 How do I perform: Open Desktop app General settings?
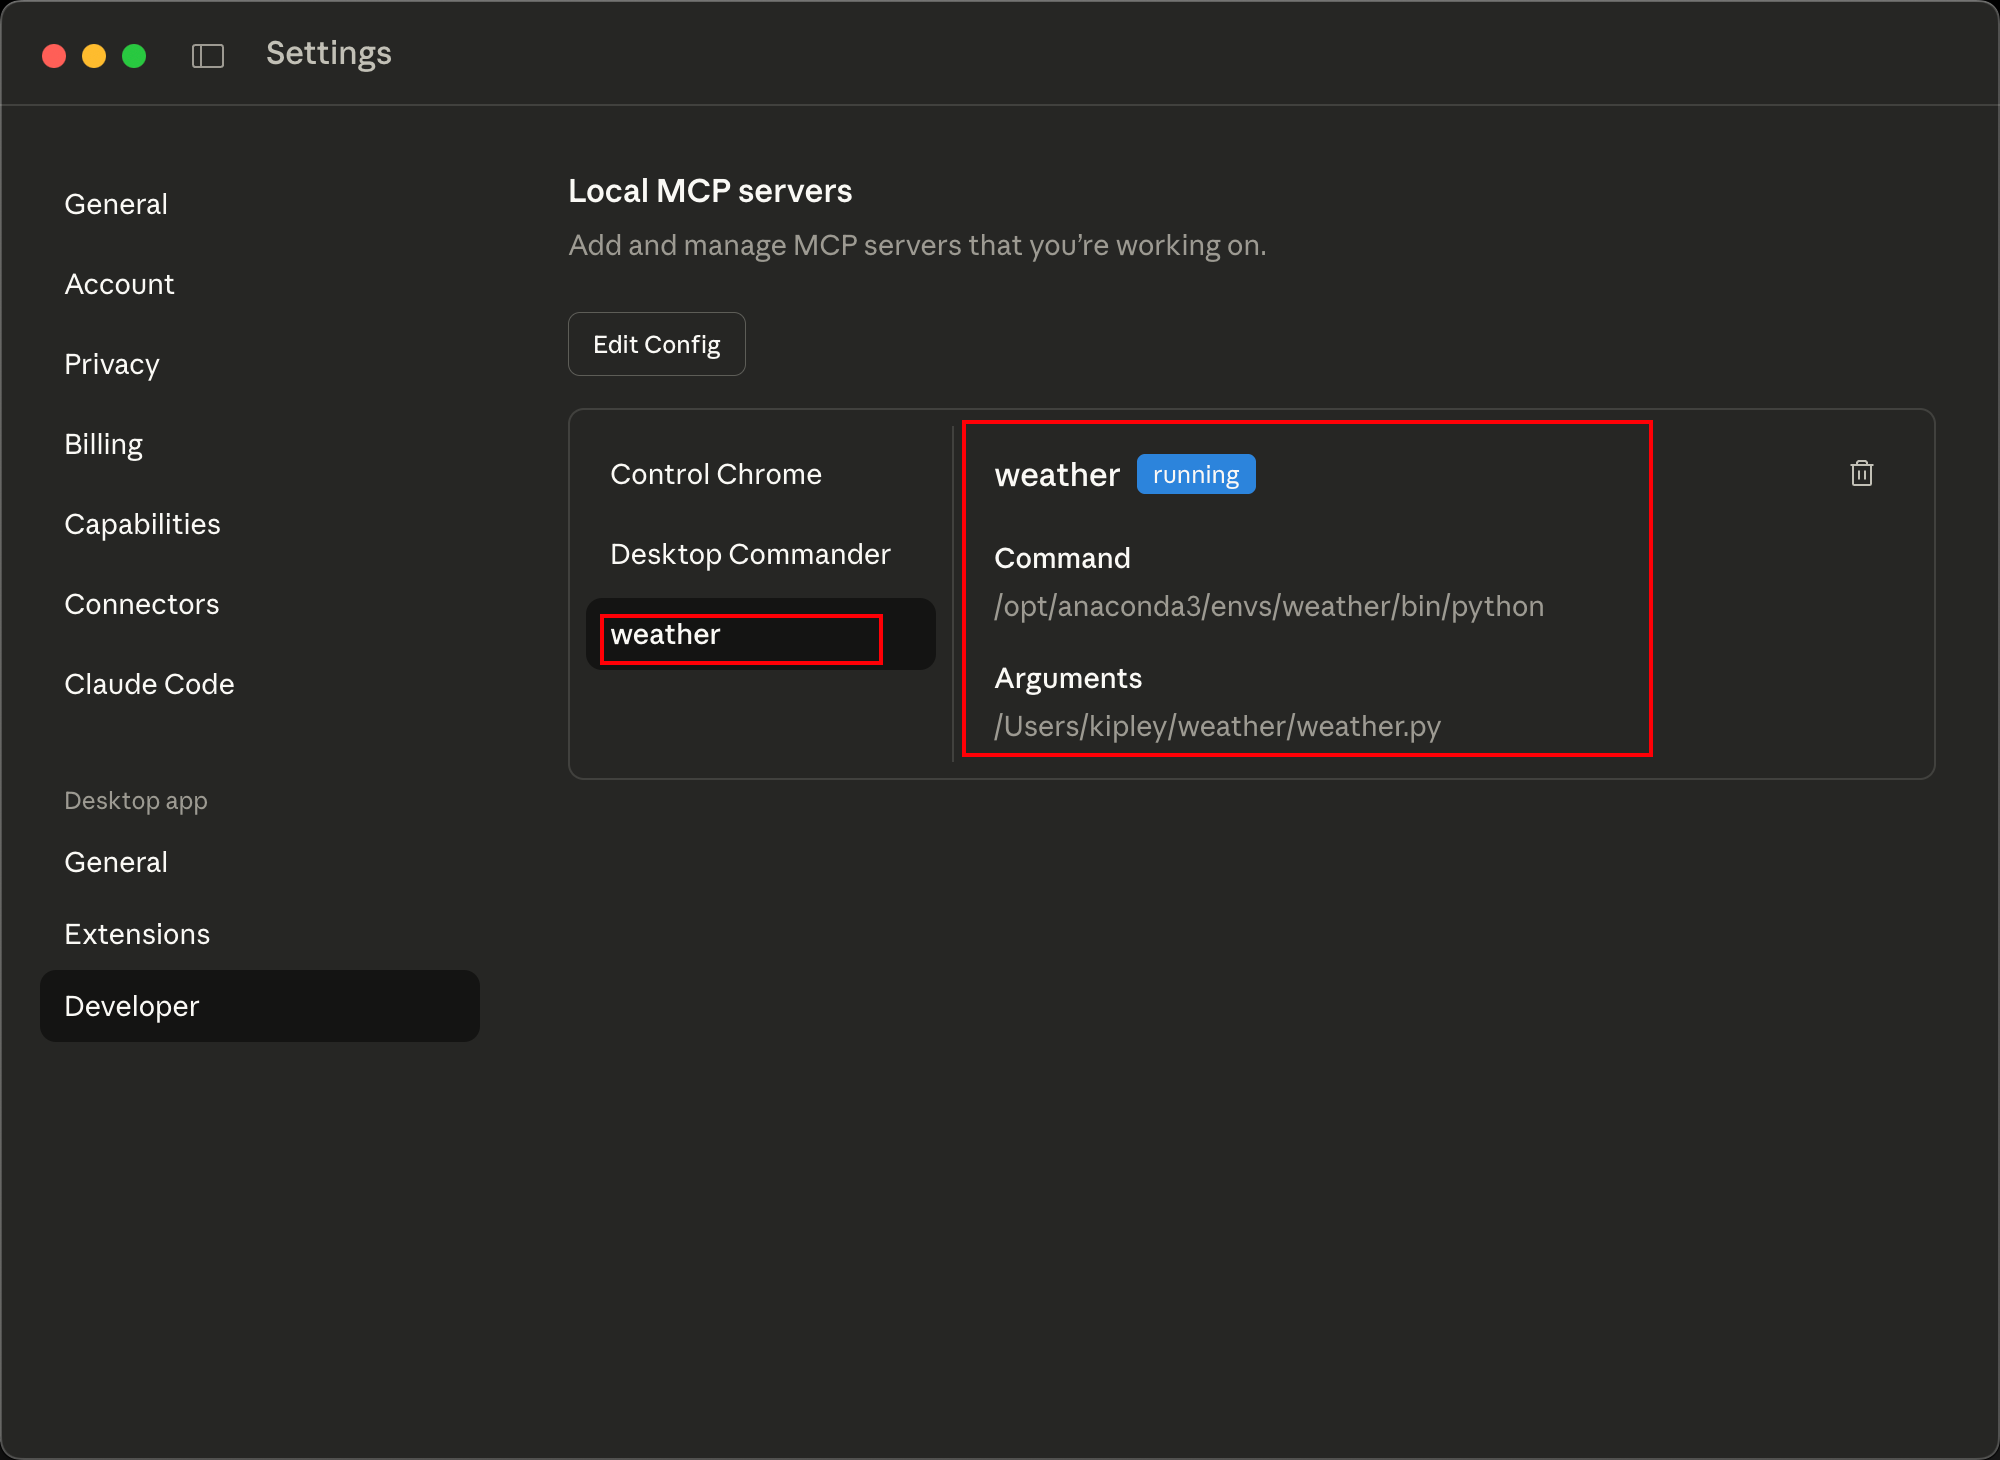point(116,862)
